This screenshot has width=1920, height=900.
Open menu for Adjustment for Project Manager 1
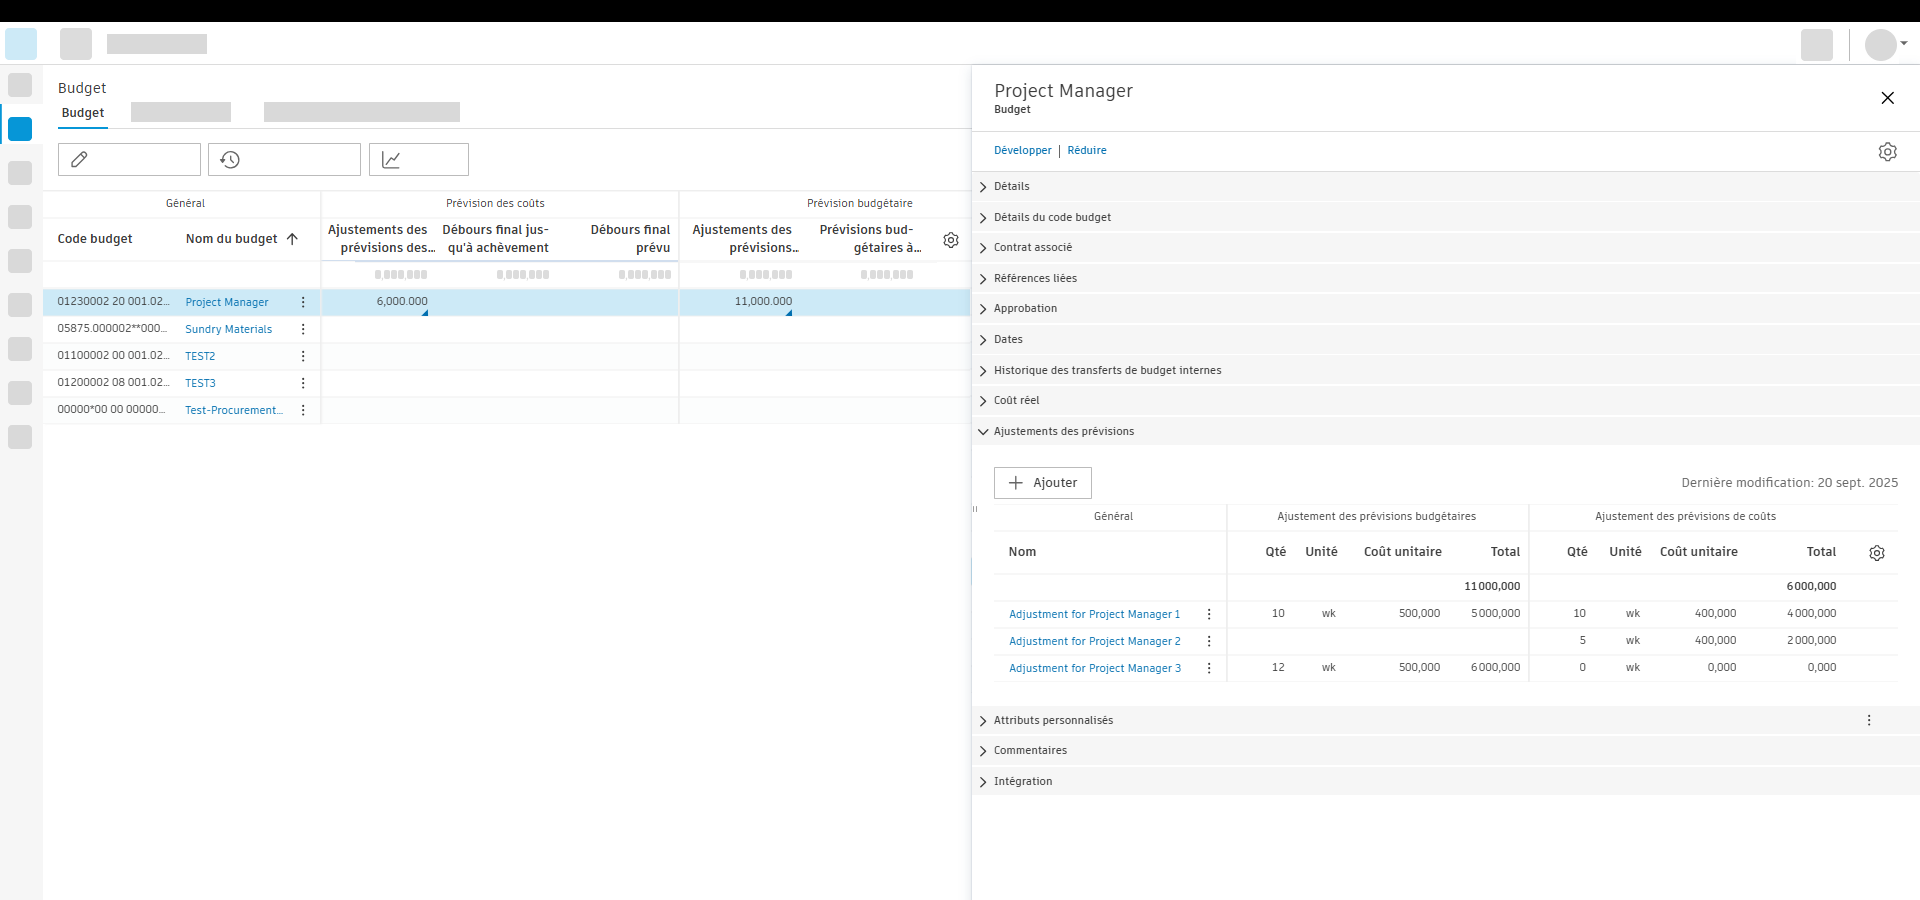coord(1209,614)
